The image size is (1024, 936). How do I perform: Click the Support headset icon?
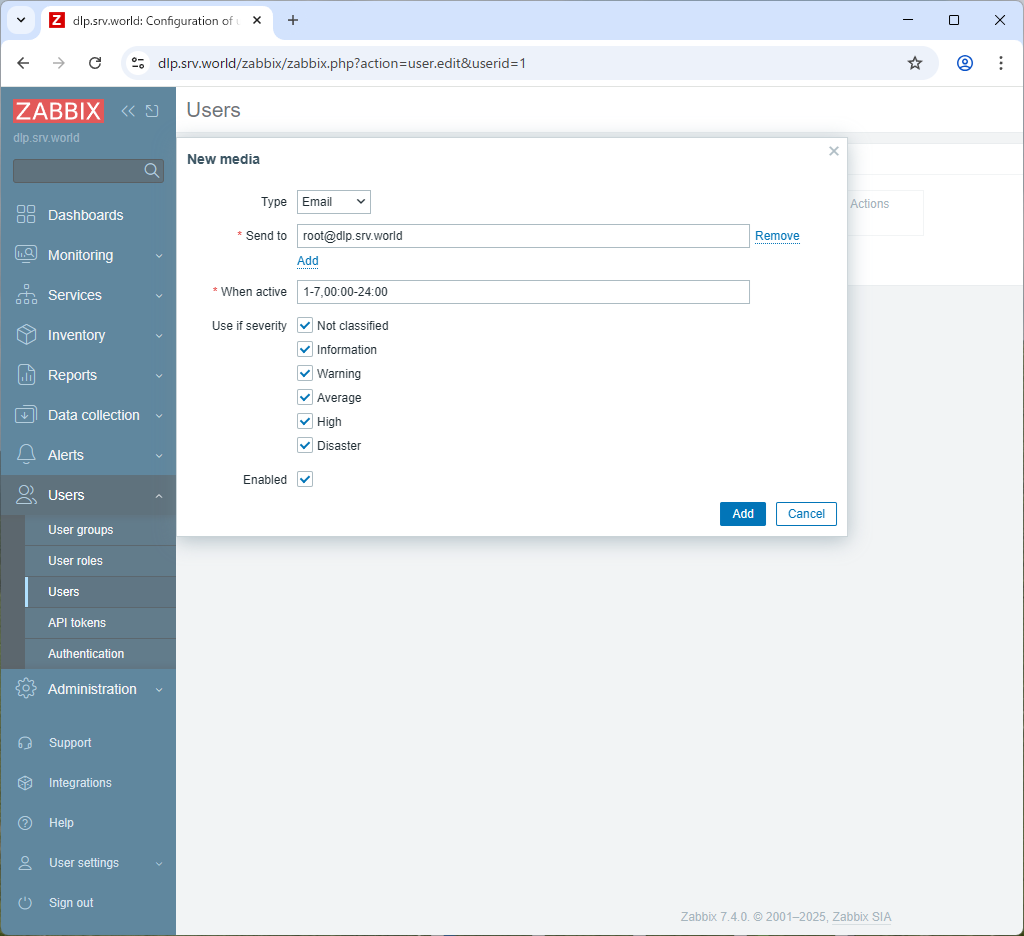click(25, 743)
